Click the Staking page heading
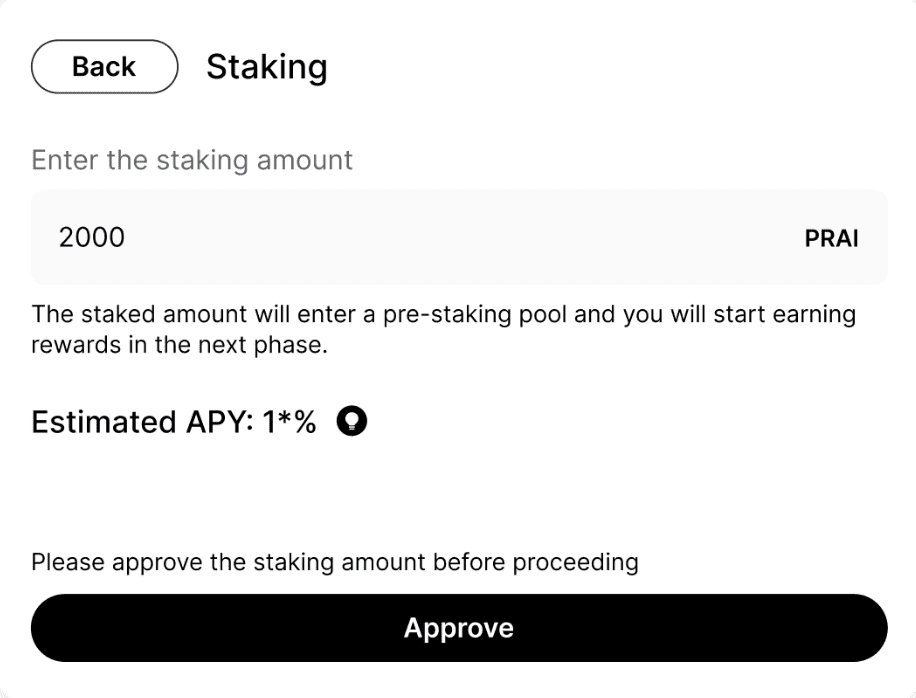Image resolution: width=916 pixels, height=698 pixels. coord(267,67)
